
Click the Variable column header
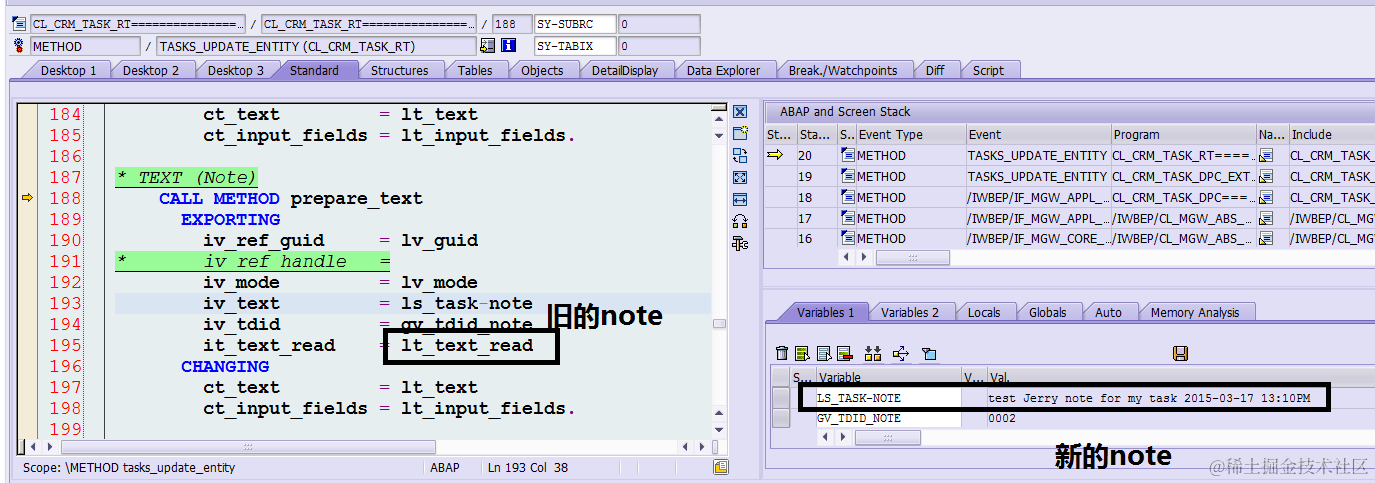point(888,378)
